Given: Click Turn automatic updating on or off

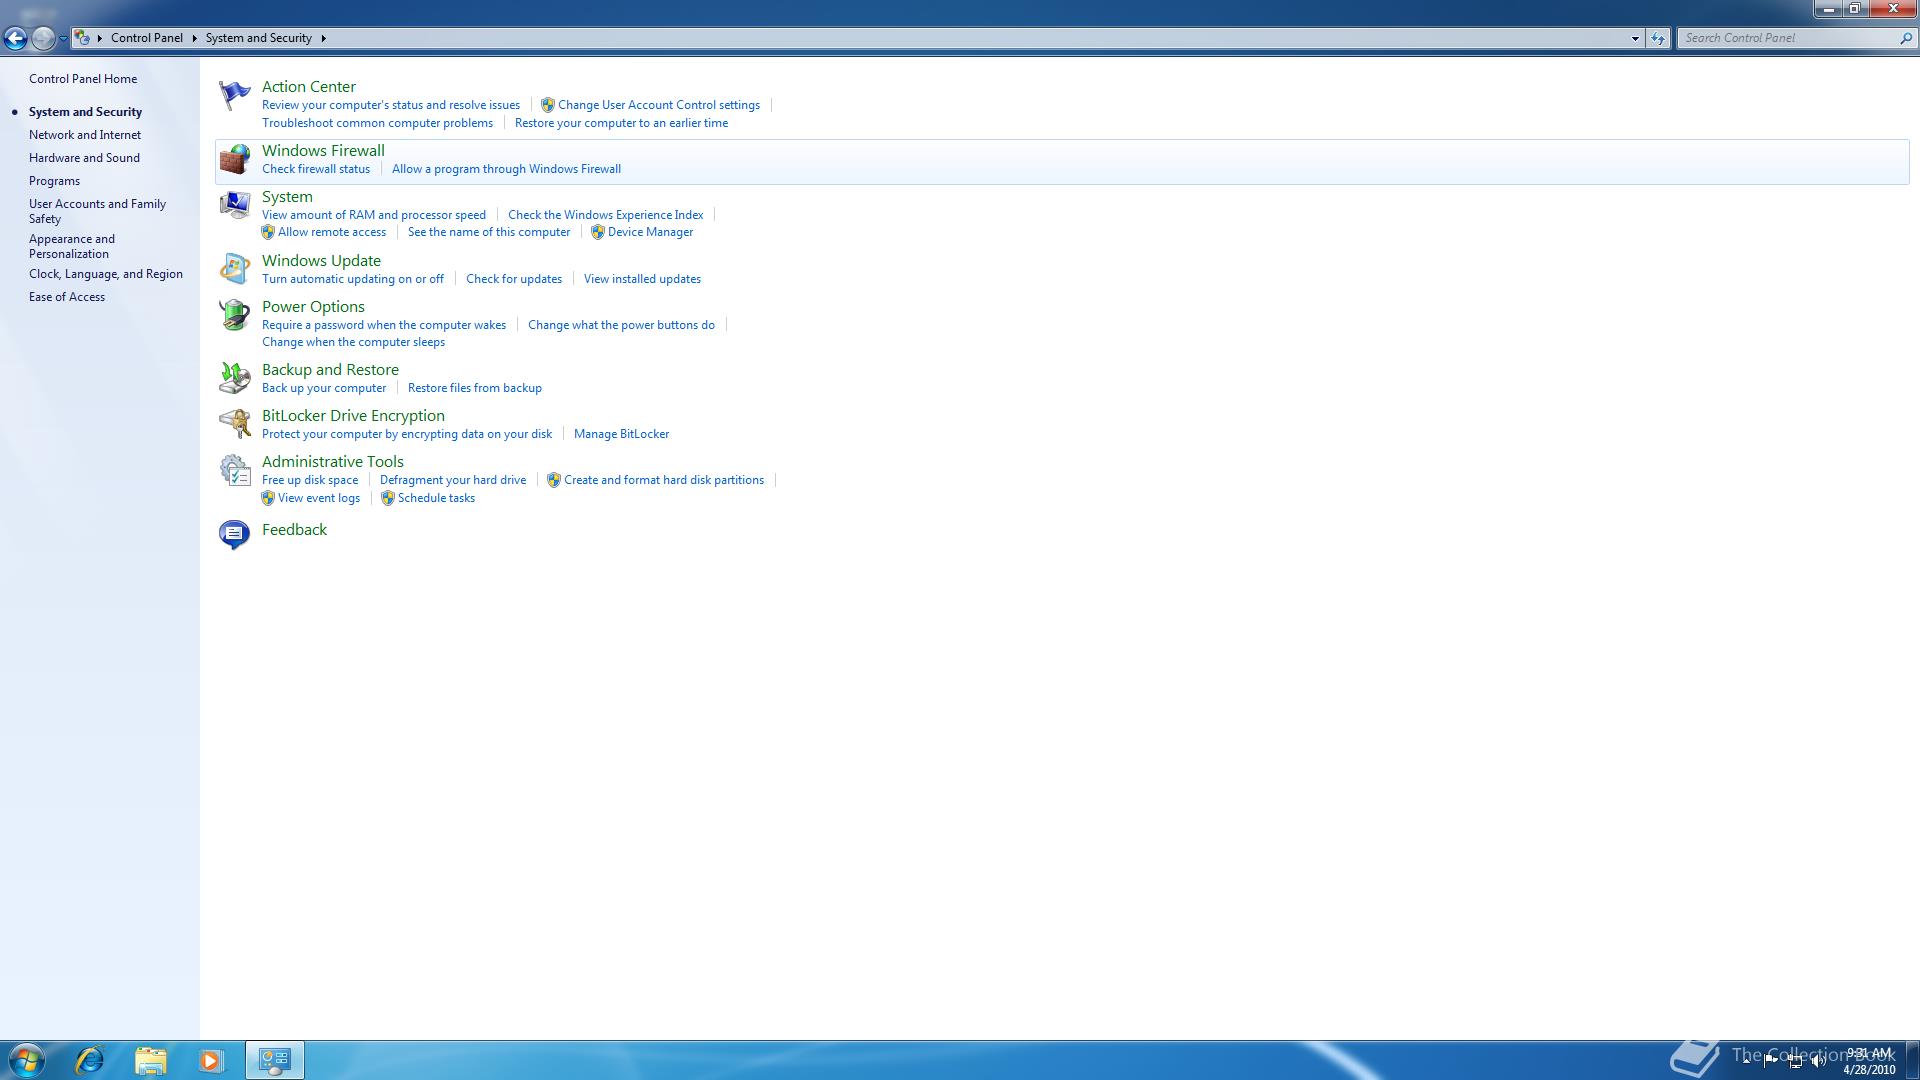Looking at the screenshot, I should point(353,279).
